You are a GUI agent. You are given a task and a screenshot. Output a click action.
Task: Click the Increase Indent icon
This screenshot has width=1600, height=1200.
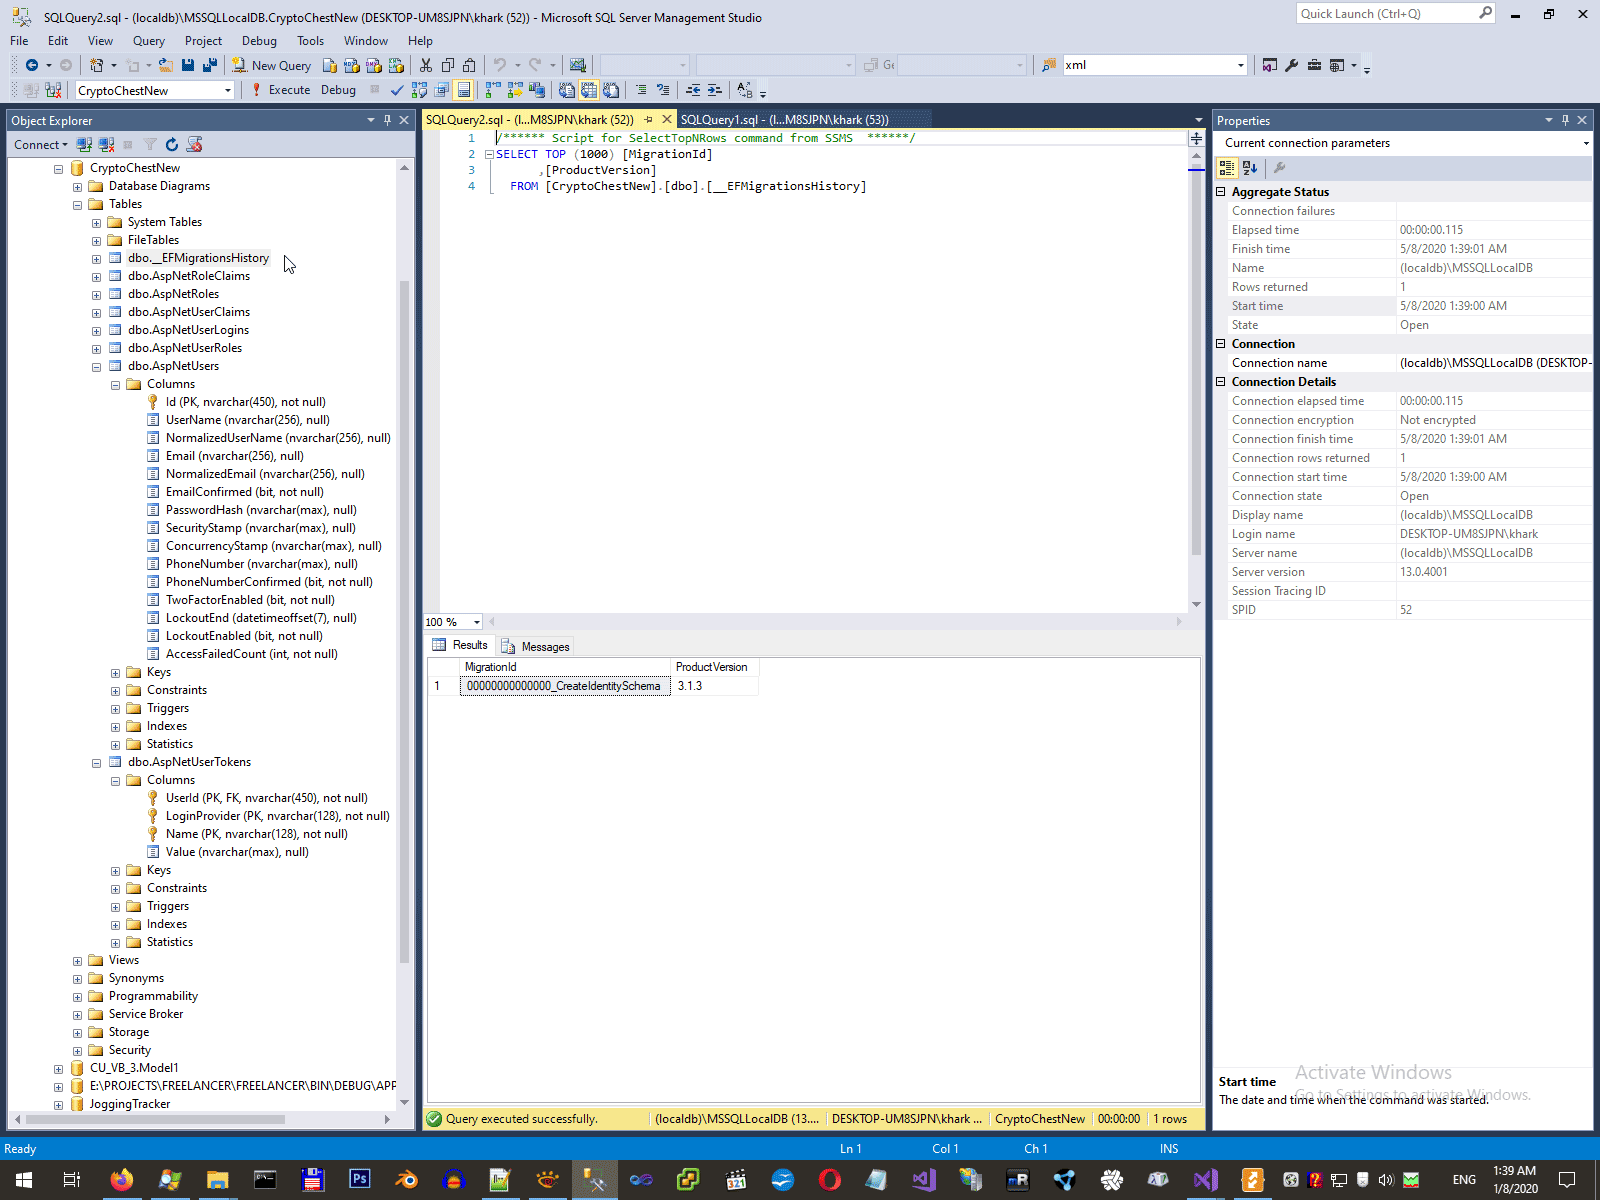pyautogui.click(x=714, y=90)
